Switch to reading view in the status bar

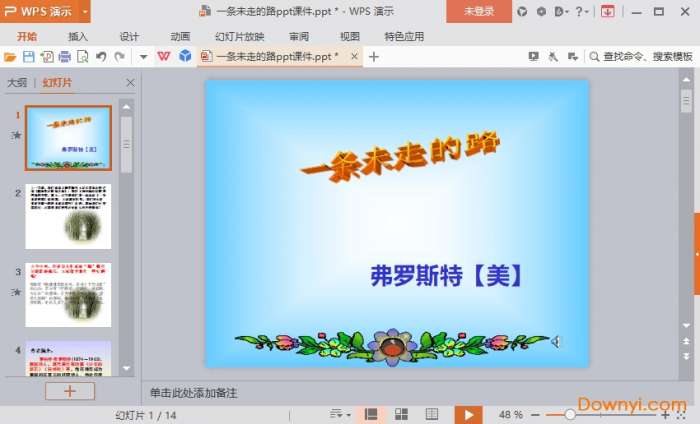(x=432, y=415)
